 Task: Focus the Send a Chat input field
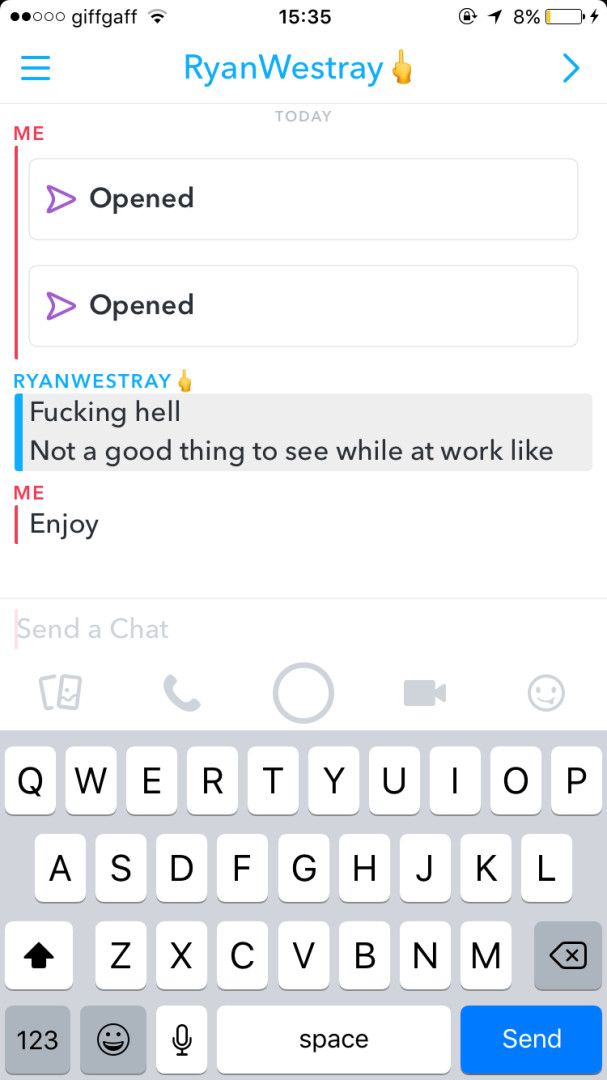303,629
